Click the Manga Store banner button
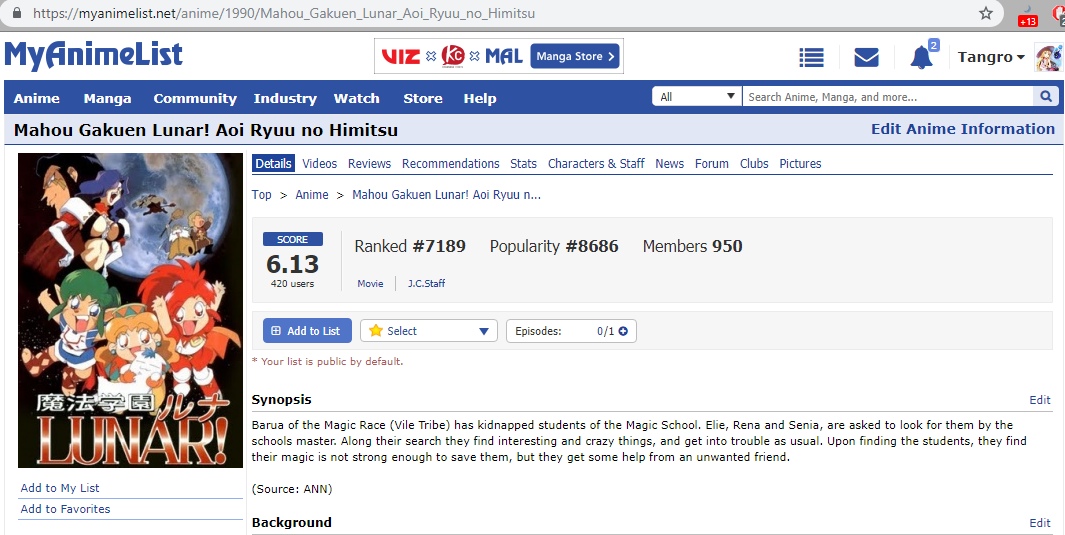This screenshot has height=535, width=1065. [x=575, y=56]
